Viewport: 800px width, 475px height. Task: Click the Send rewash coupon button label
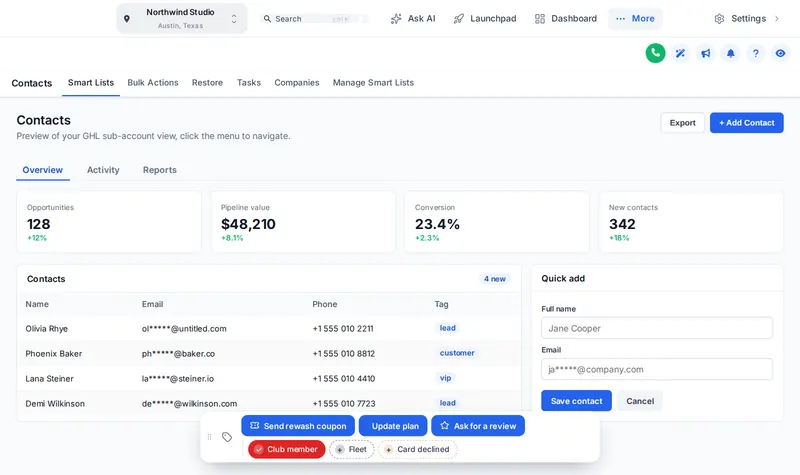pos(305,426)
